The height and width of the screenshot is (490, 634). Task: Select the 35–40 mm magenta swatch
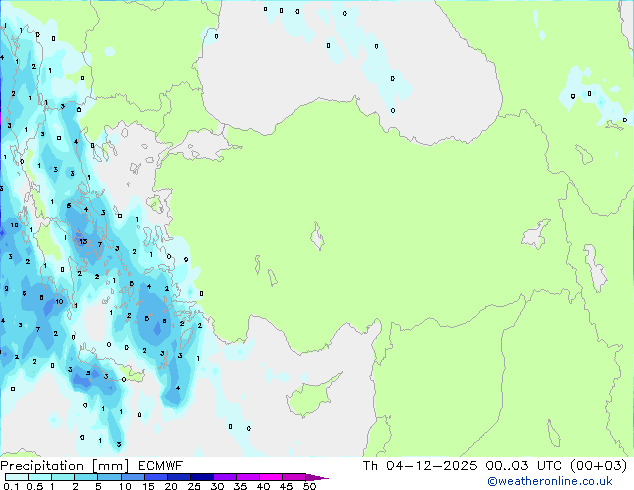[x=247, y=477]
